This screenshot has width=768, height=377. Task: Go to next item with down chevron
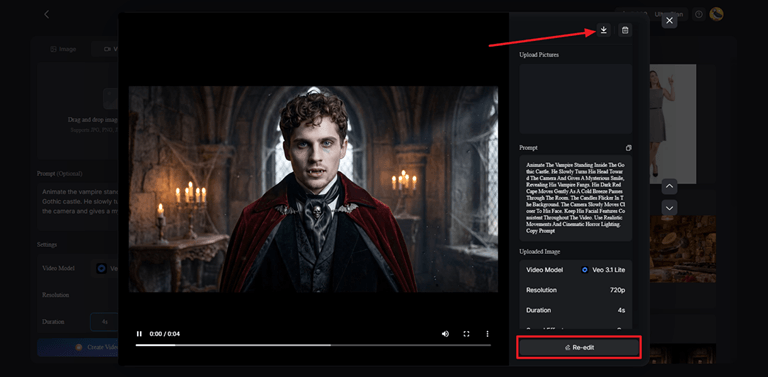(670, 208)
